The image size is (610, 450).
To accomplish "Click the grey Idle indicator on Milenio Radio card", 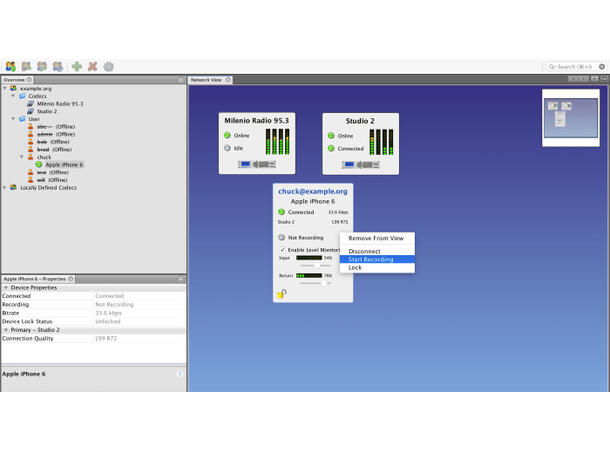I will click(x=228, y=148).
